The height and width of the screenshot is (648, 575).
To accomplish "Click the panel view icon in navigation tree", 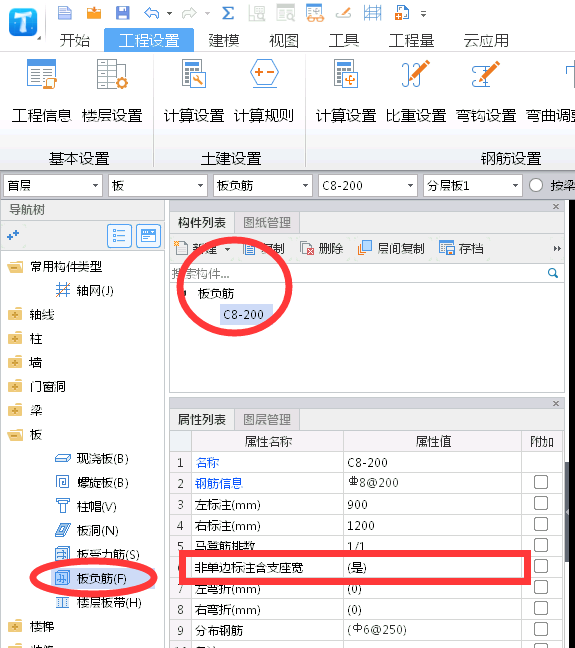I will click(x=148, y=236).
